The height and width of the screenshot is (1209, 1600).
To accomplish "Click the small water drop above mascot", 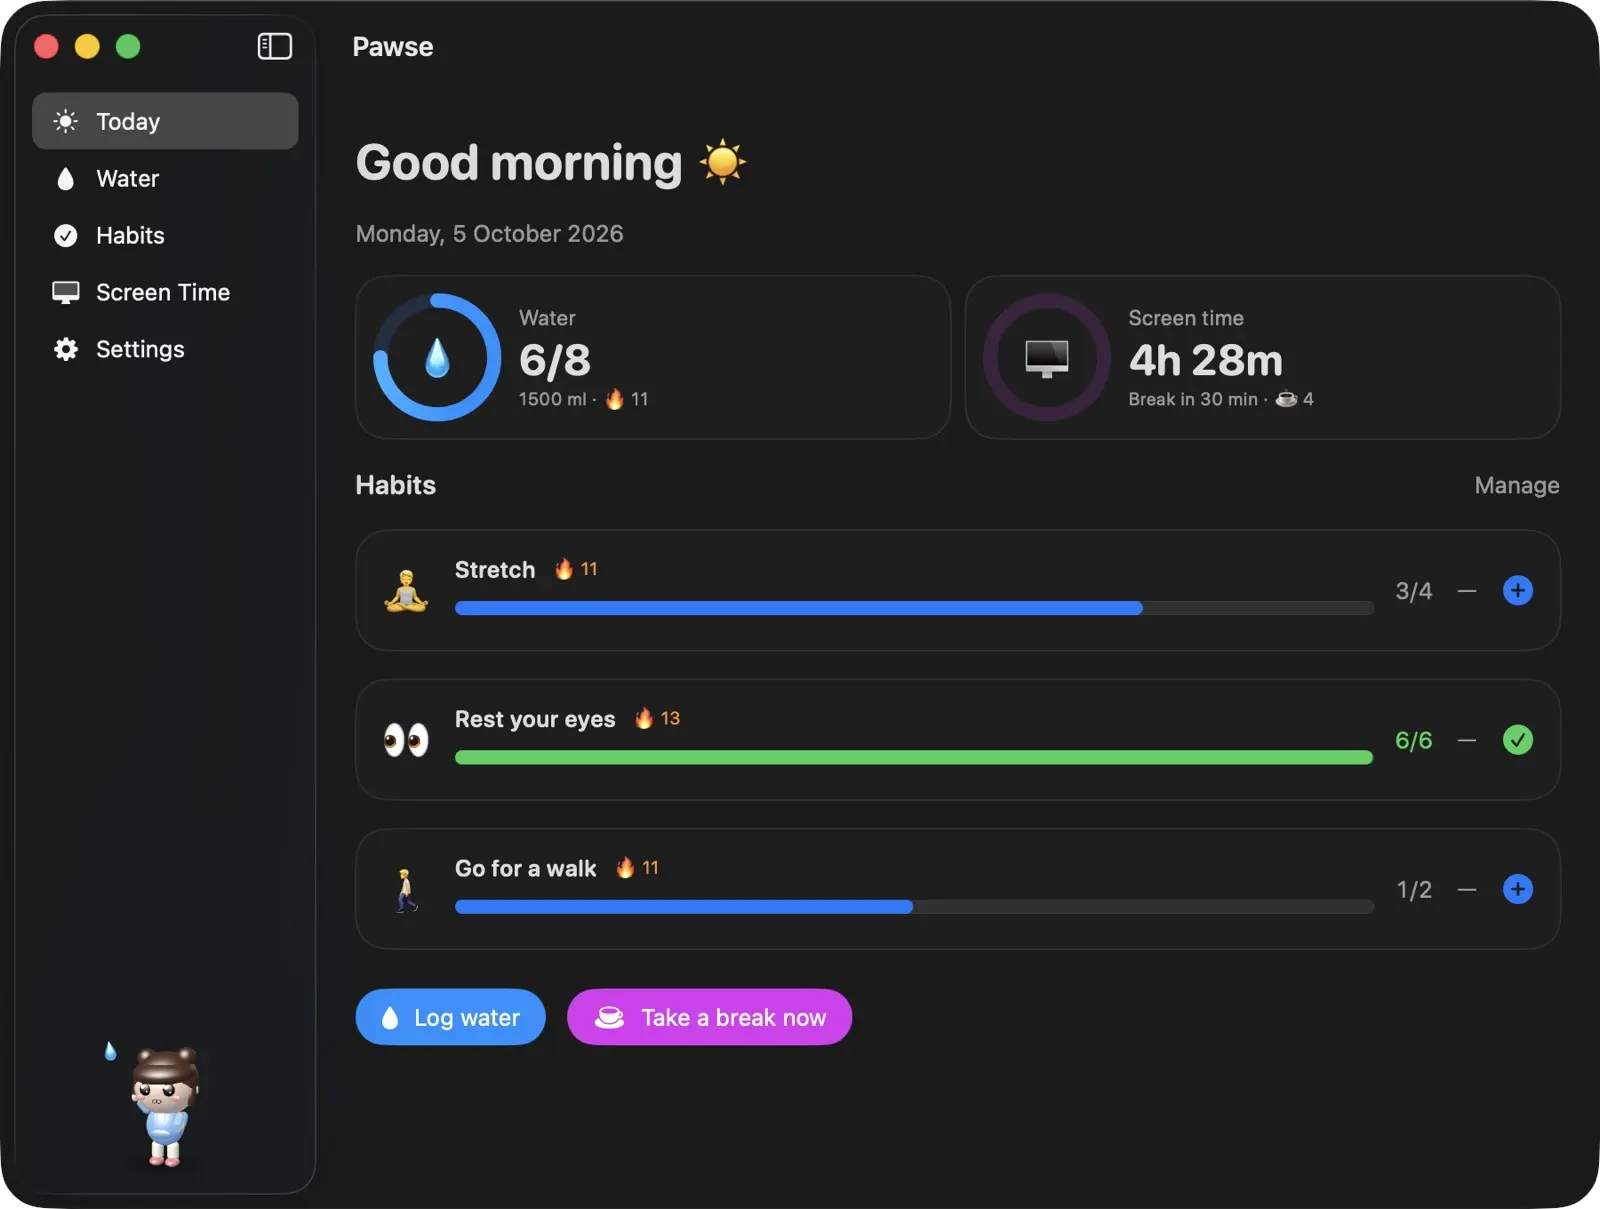I will point(110,1051).
